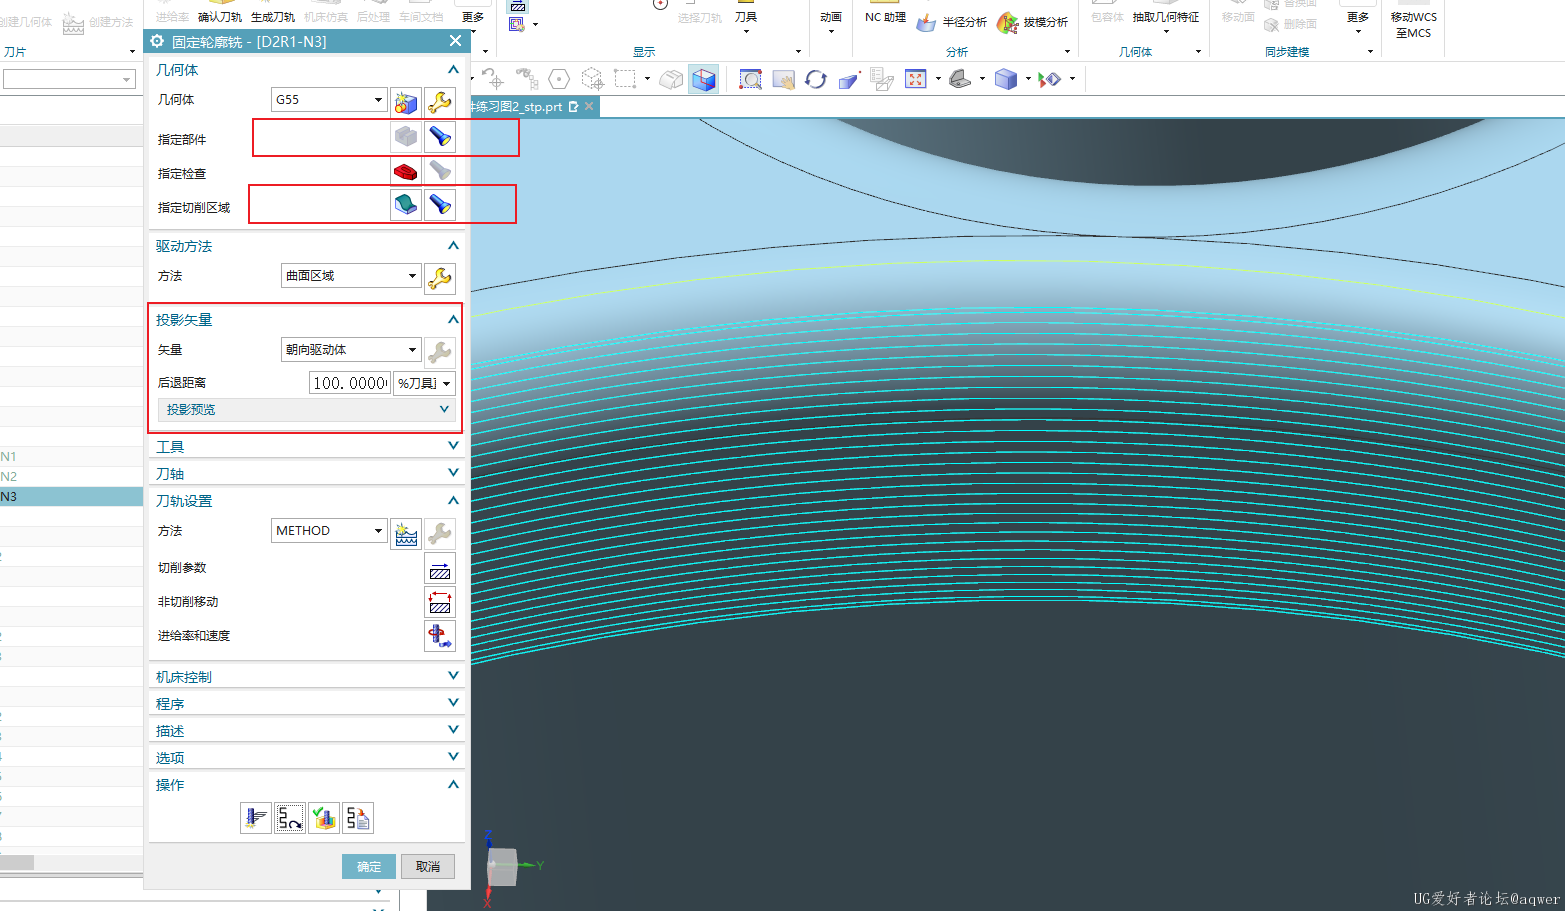Click the hexagon selection filter icon

(559, 79)
